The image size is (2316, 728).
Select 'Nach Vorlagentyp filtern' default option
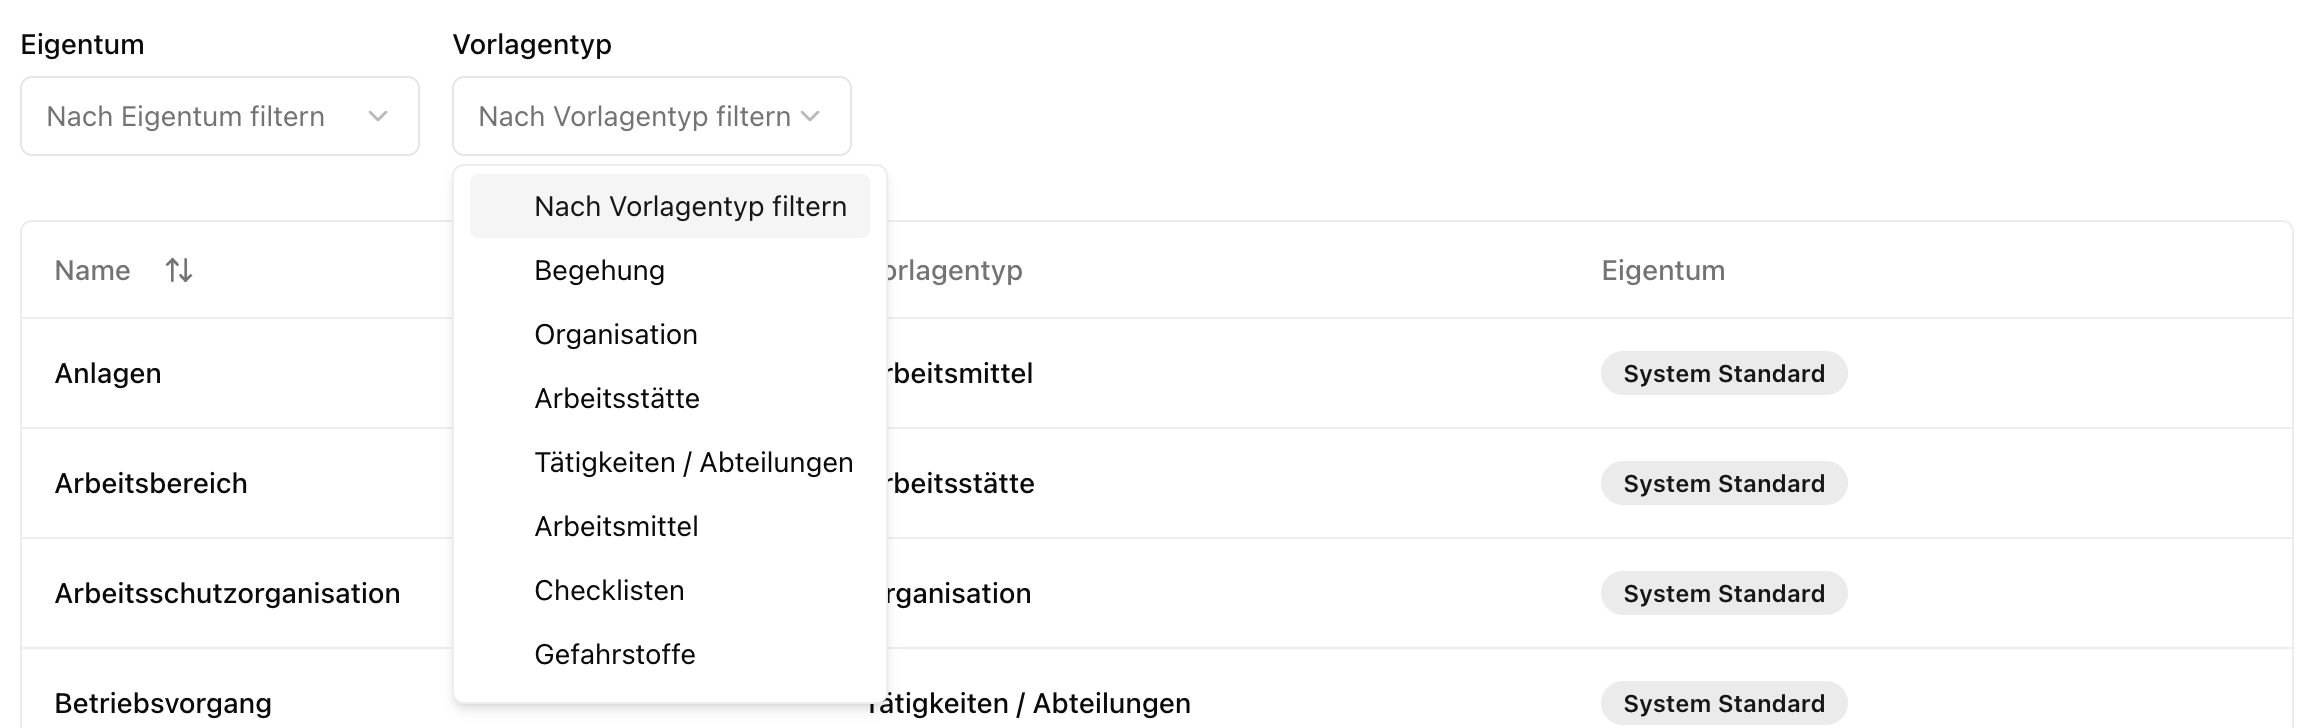coord(690,206)
